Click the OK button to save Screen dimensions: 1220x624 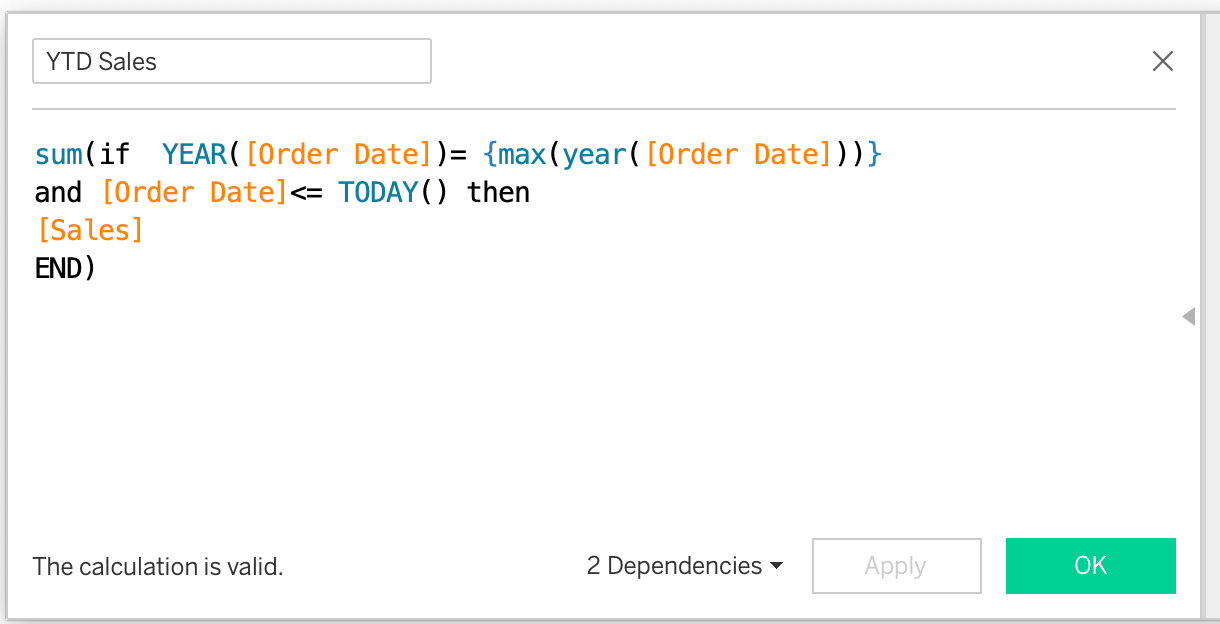click(1090, 566)
